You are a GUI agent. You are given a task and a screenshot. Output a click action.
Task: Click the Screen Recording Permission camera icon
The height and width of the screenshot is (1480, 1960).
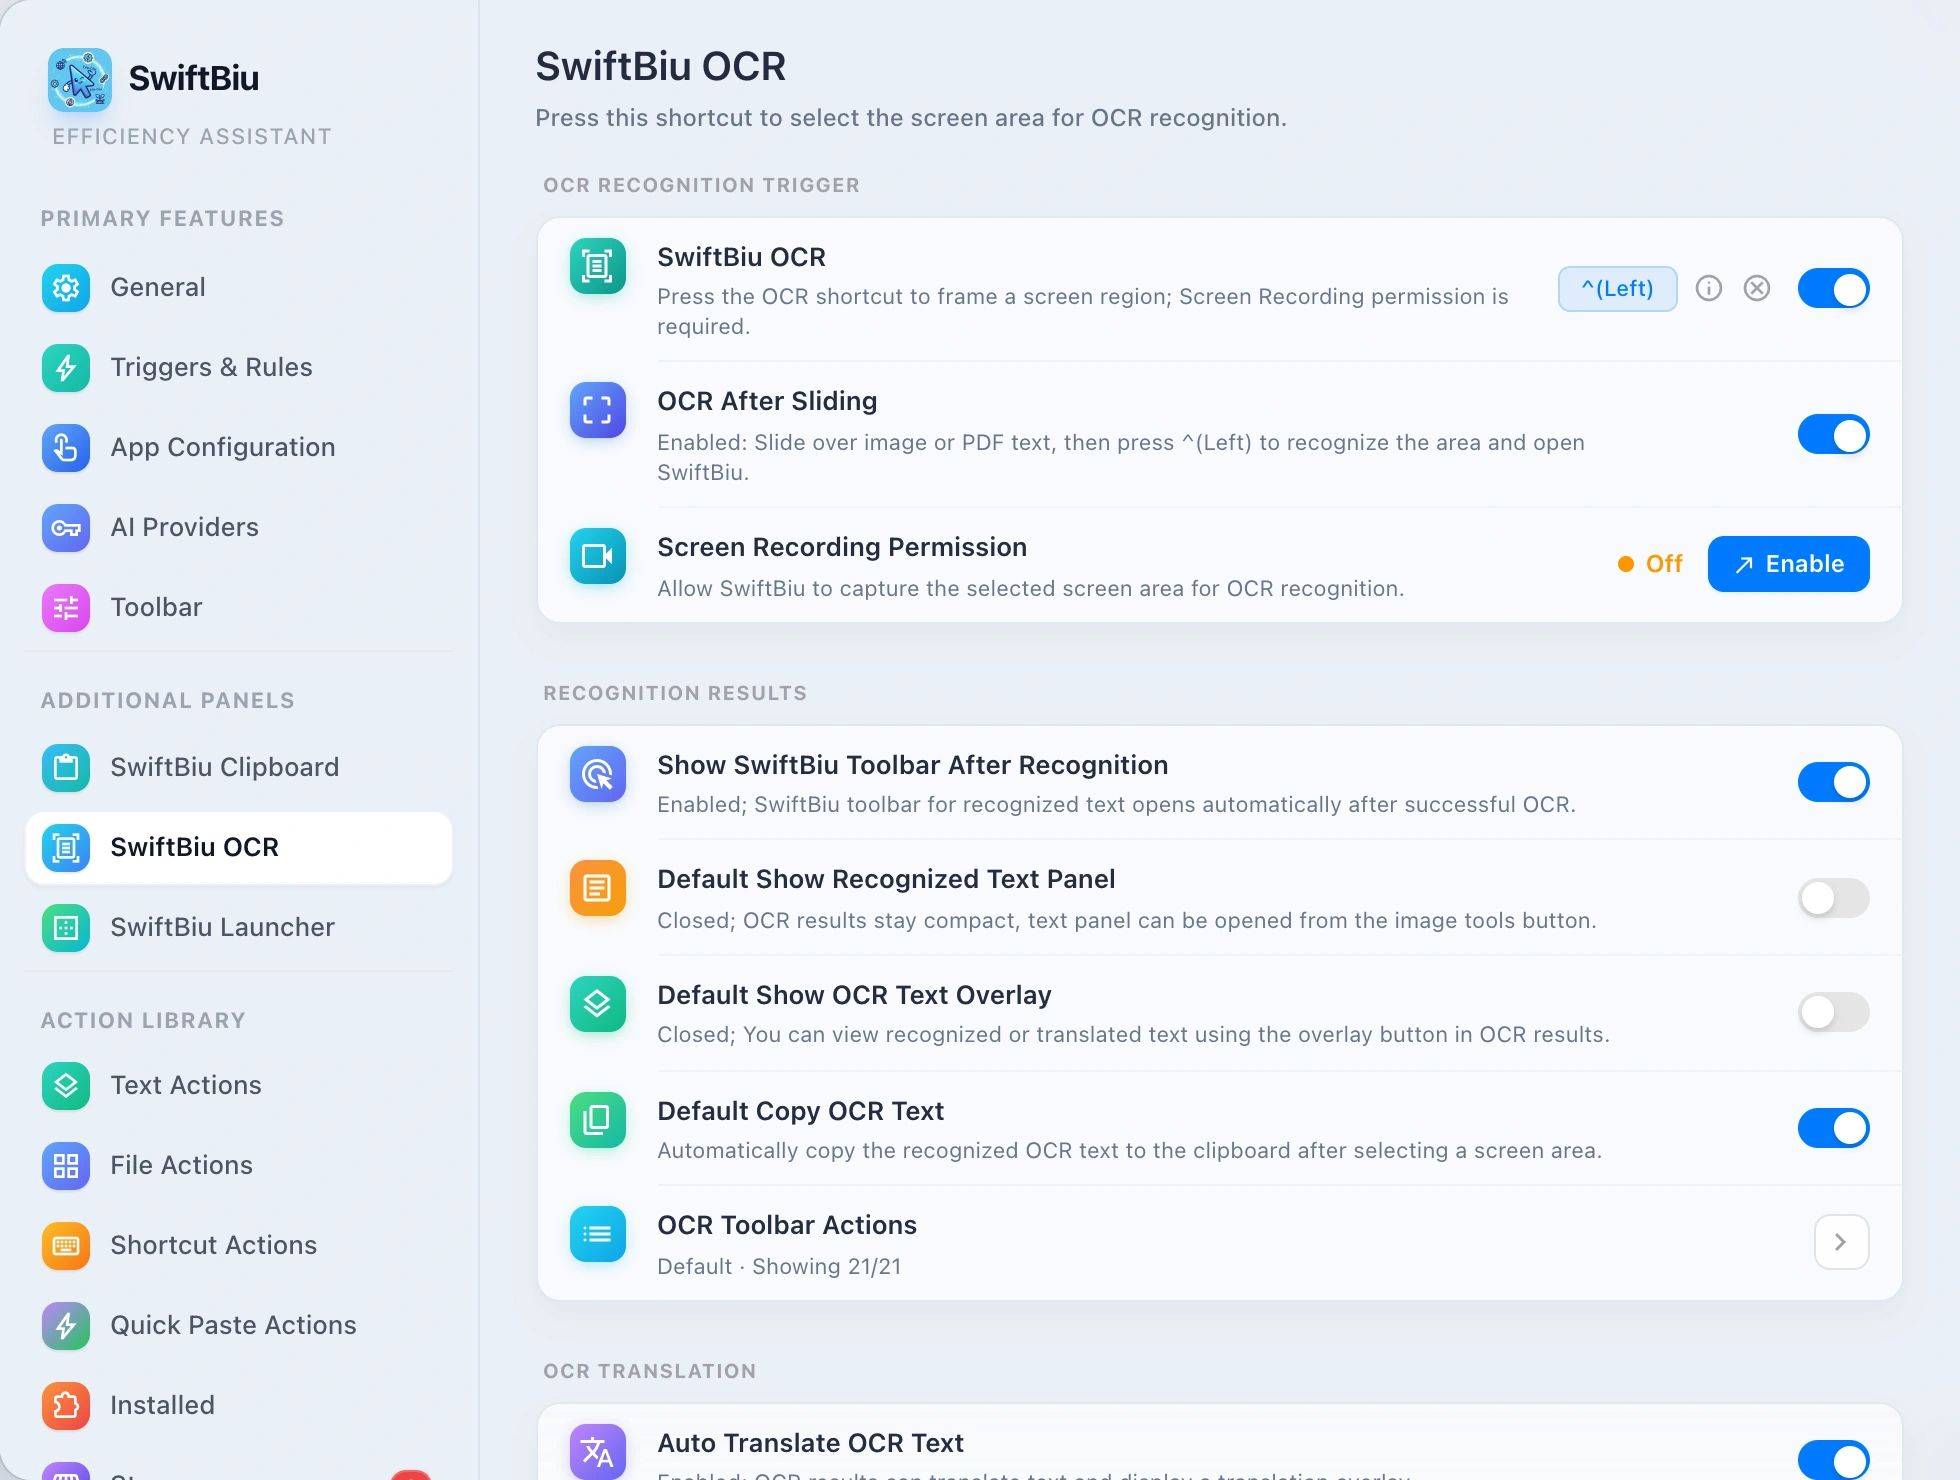598,556
